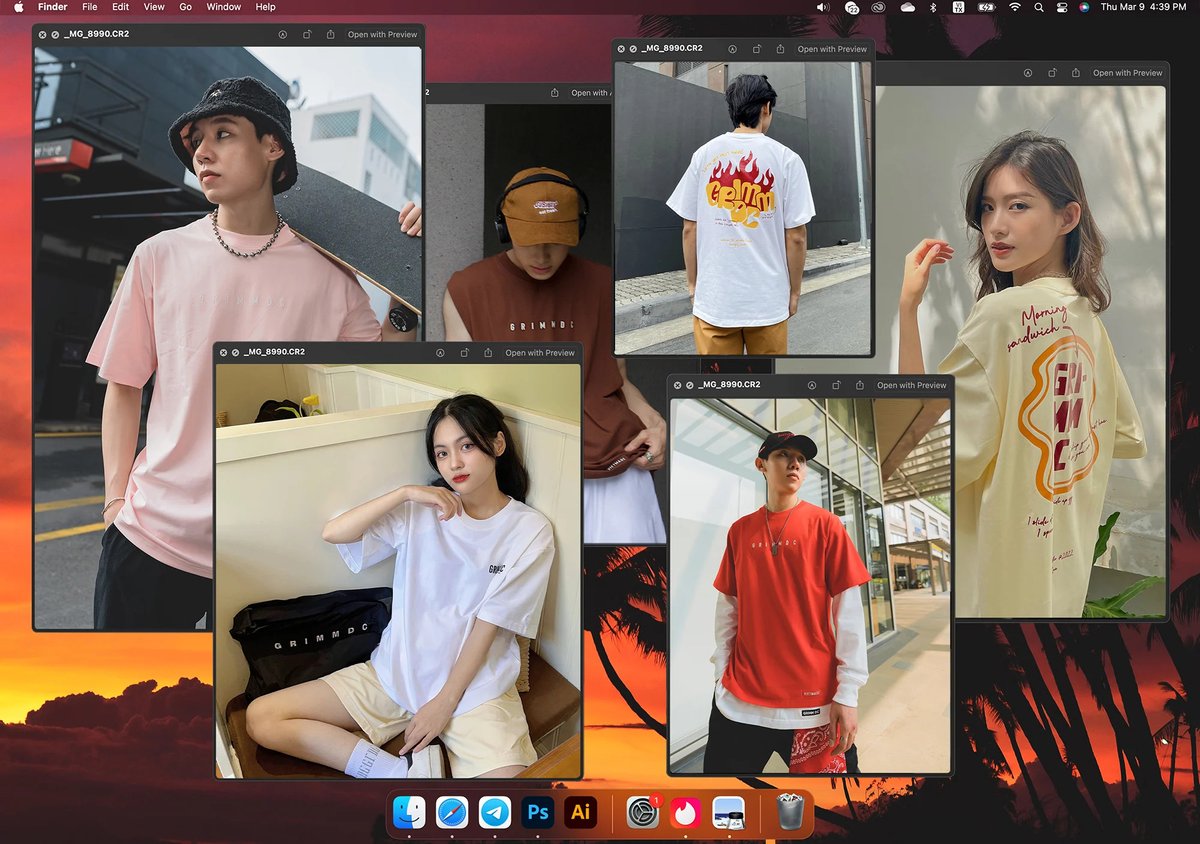Viewport: 1200px width, 844px height.
Task: Open Telegram in the Dock
Action: click(495, 812)
